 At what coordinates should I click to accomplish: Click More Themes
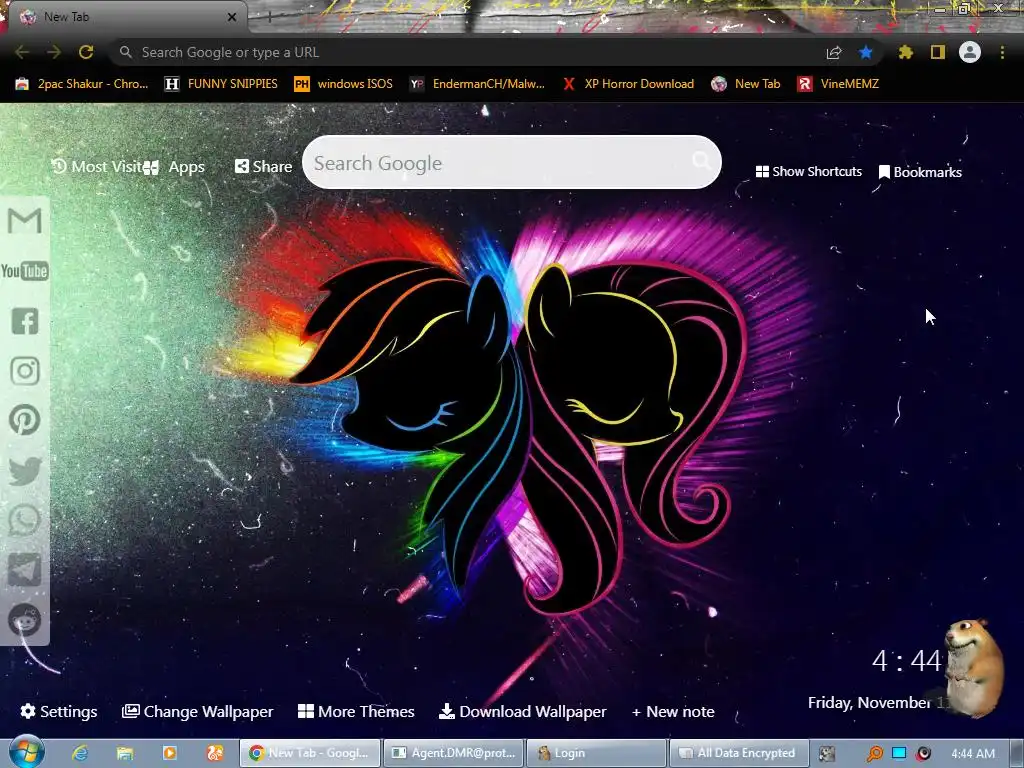[356, 711]
